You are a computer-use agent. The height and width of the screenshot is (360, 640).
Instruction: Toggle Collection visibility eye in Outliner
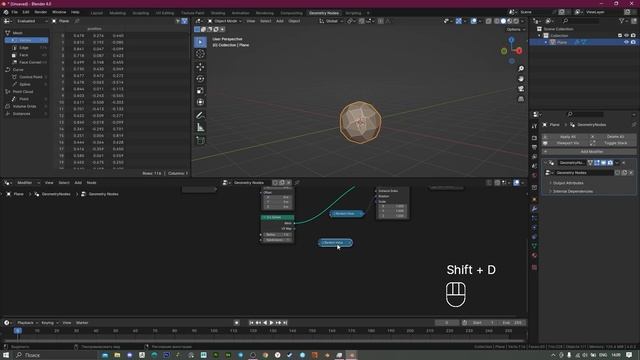tap(626, 36)
